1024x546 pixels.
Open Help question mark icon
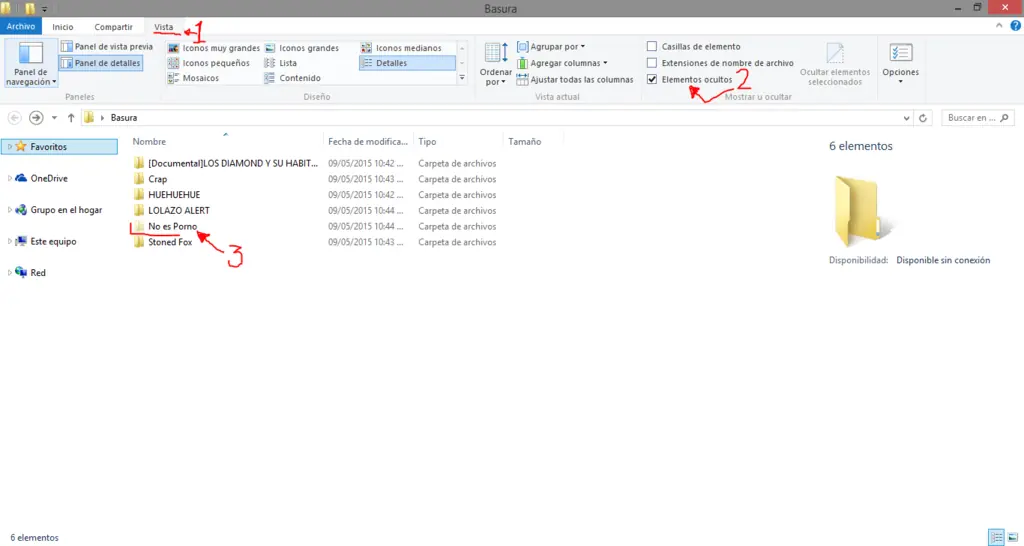1016,26
